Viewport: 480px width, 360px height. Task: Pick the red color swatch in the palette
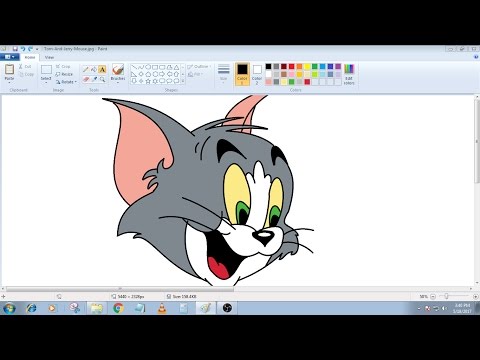[292, 66]
